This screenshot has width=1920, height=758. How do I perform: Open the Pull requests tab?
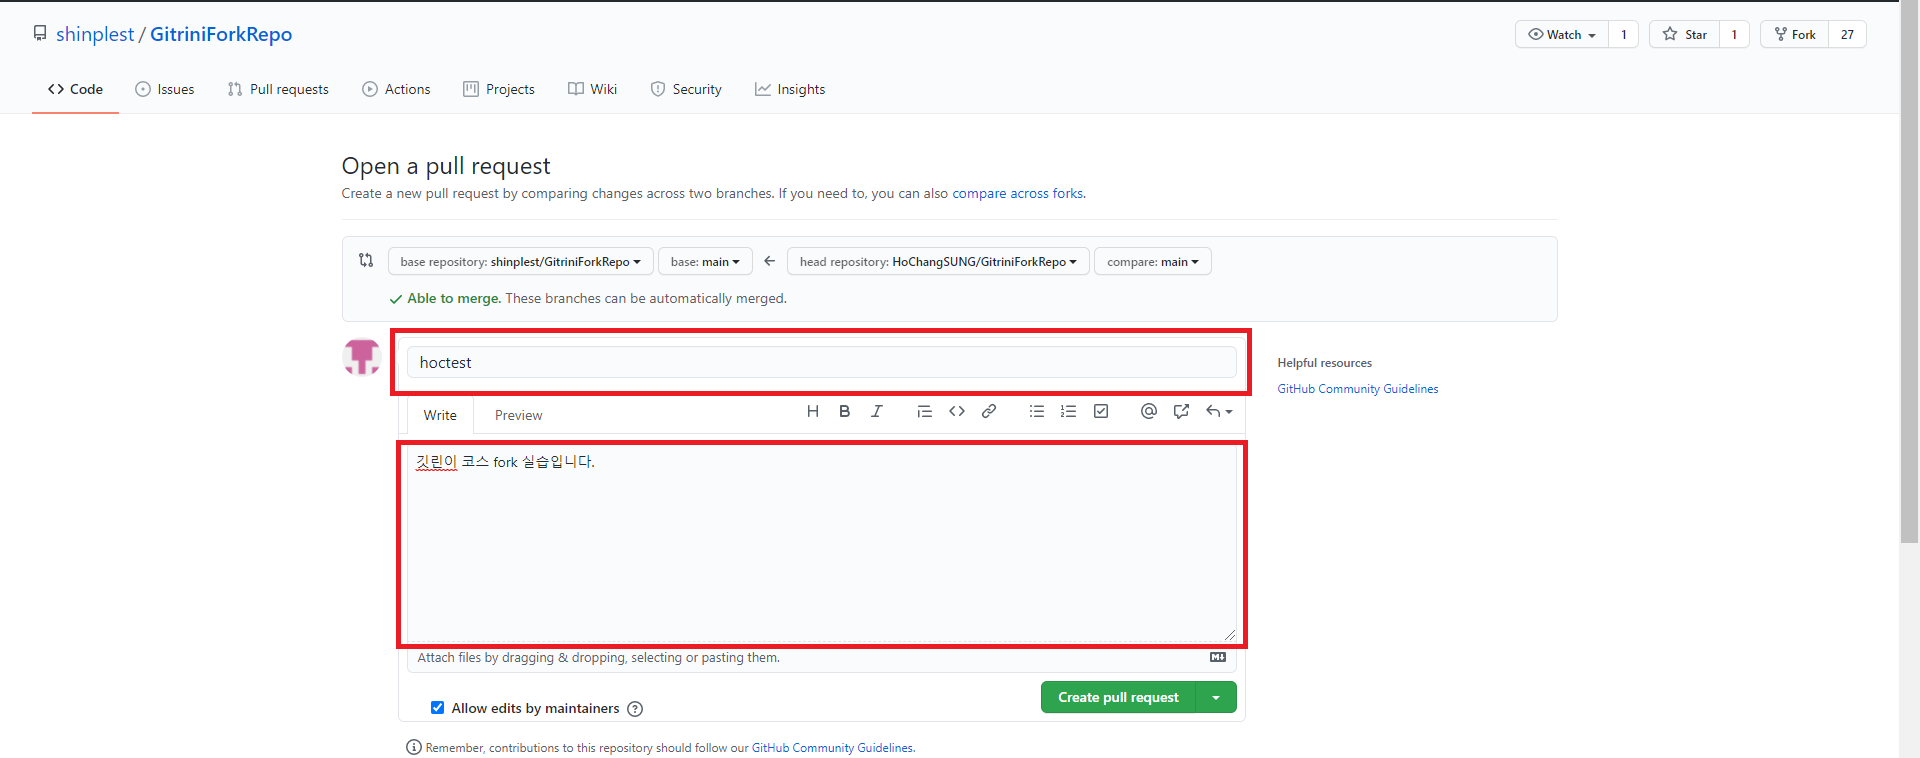pyautogui.click(x=278, y=89)
